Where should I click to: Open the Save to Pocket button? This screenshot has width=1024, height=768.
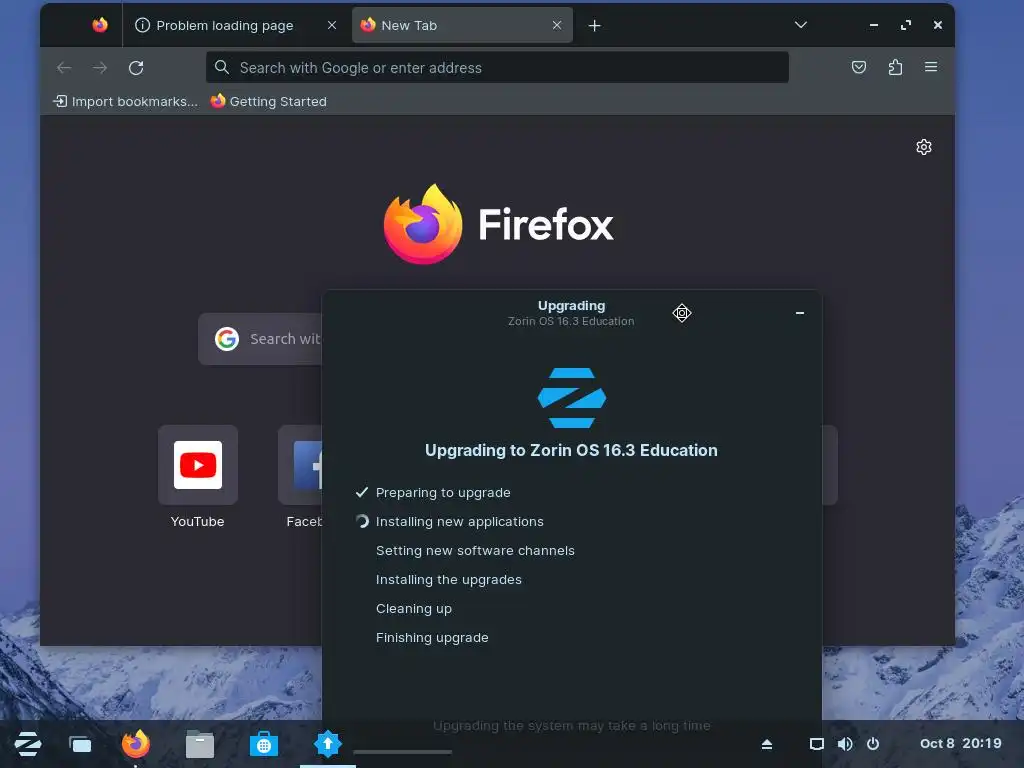point(859,67)
